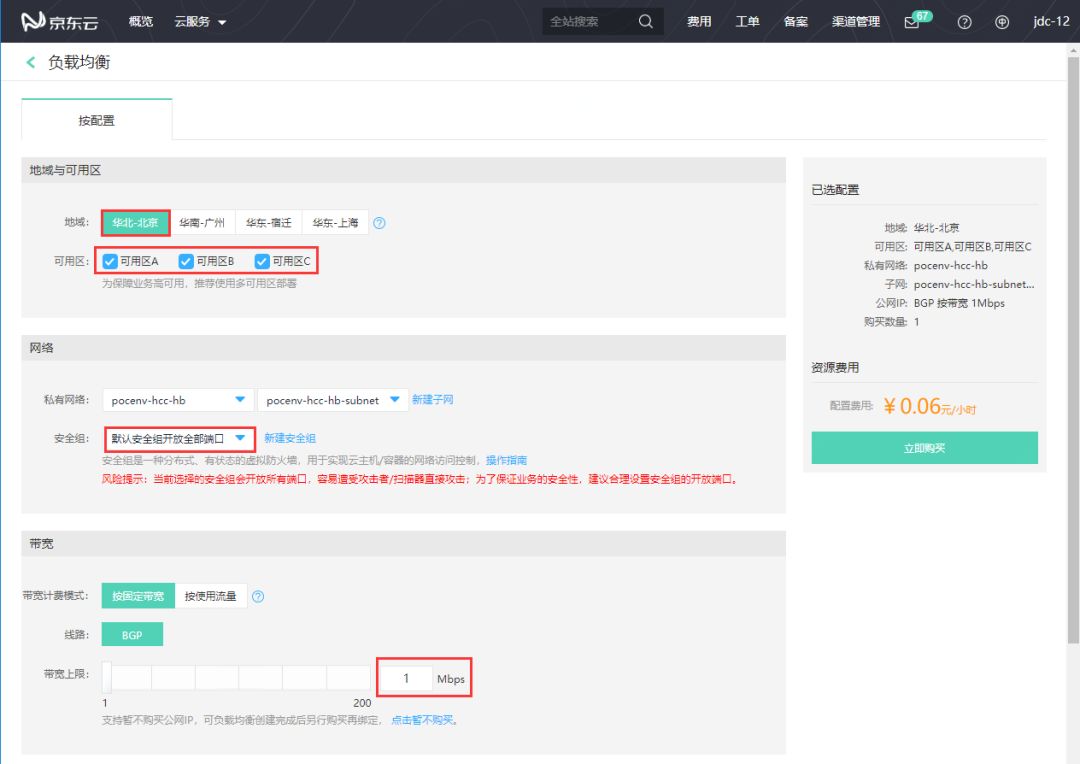
Task: Open the 费用 menu item
Action: tap(699, 22)
